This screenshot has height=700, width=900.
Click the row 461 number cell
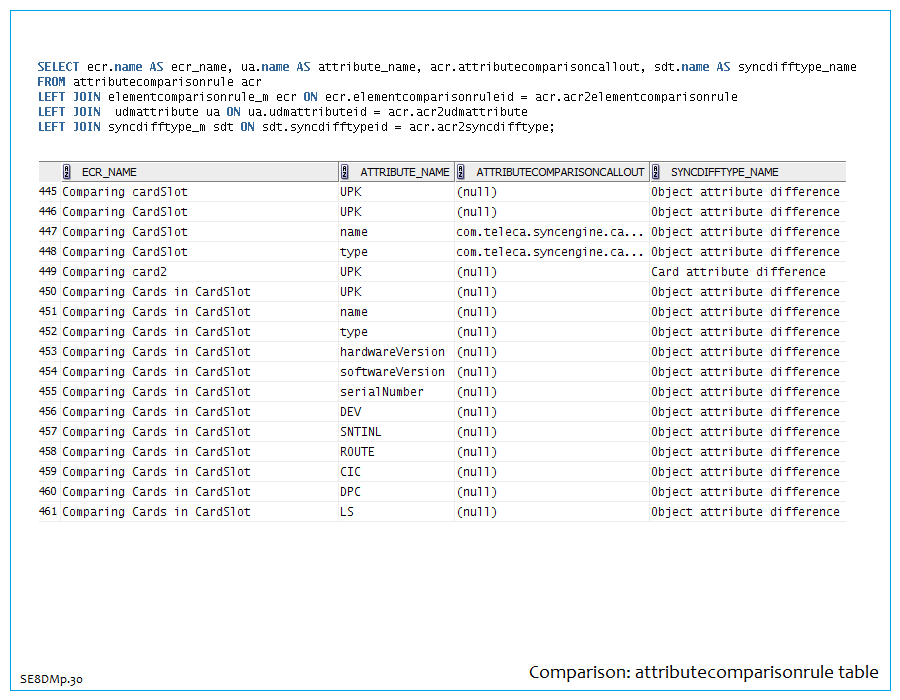click(x=48, y=512)
